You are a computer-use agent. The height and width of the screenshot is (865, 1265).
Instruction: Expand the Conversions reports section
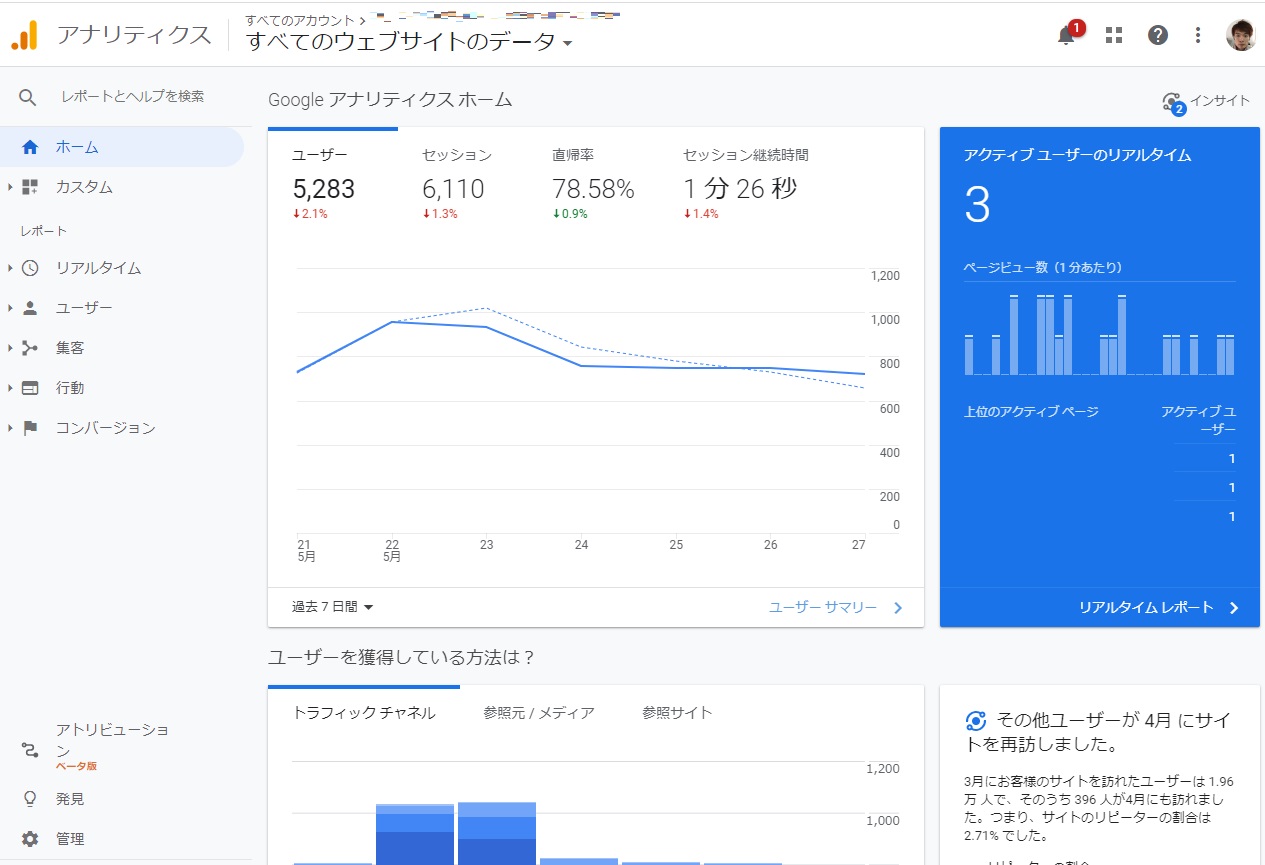10,428
